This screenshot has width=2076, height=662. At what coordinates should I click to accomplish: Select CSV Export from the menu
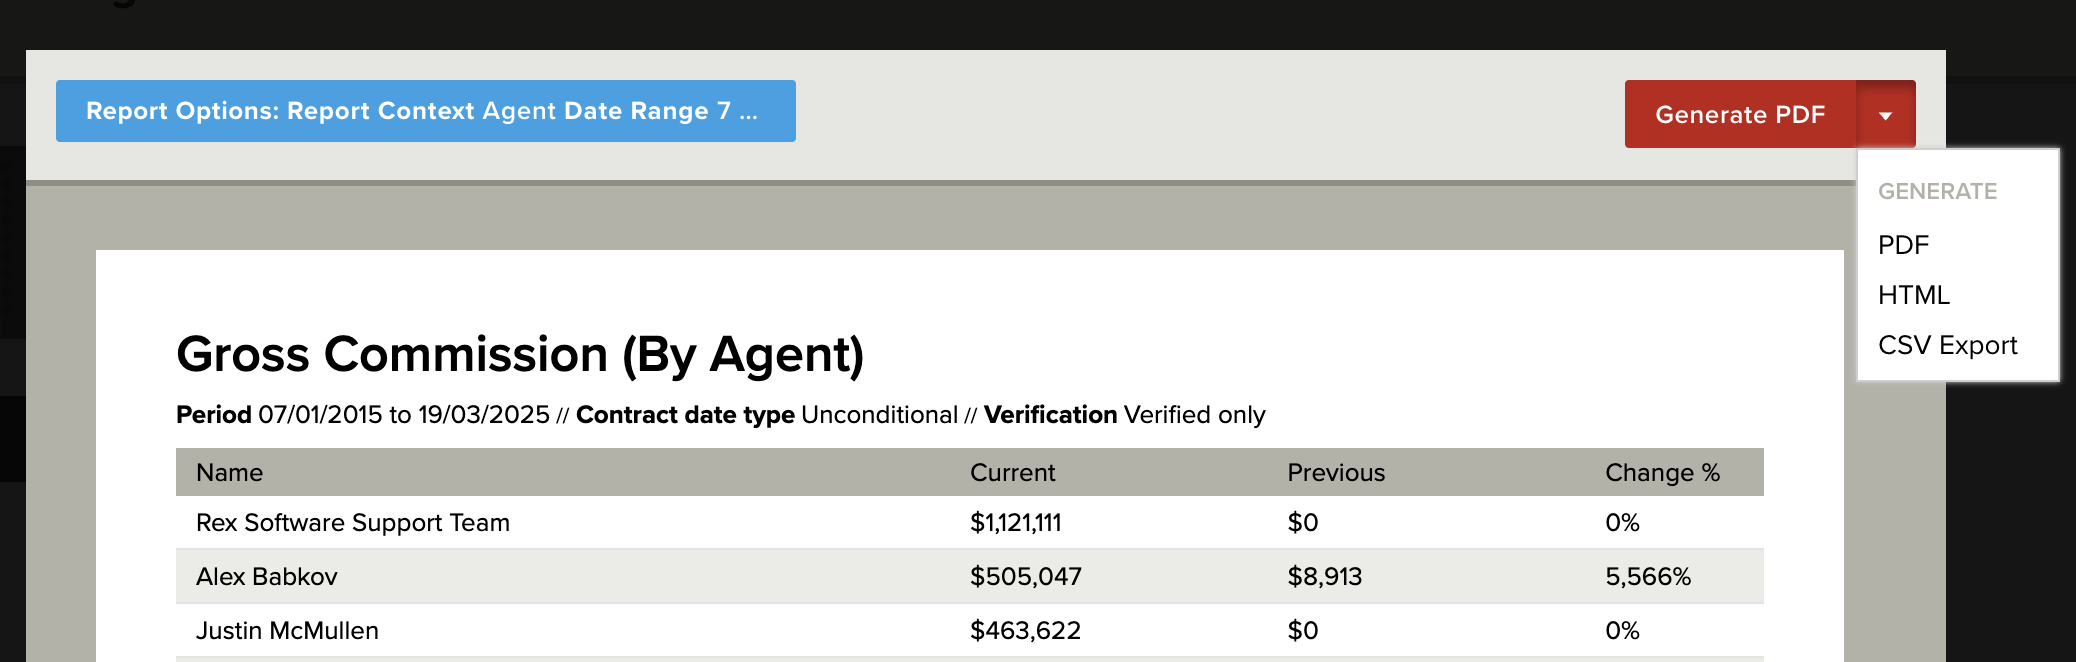[1947, 345]
